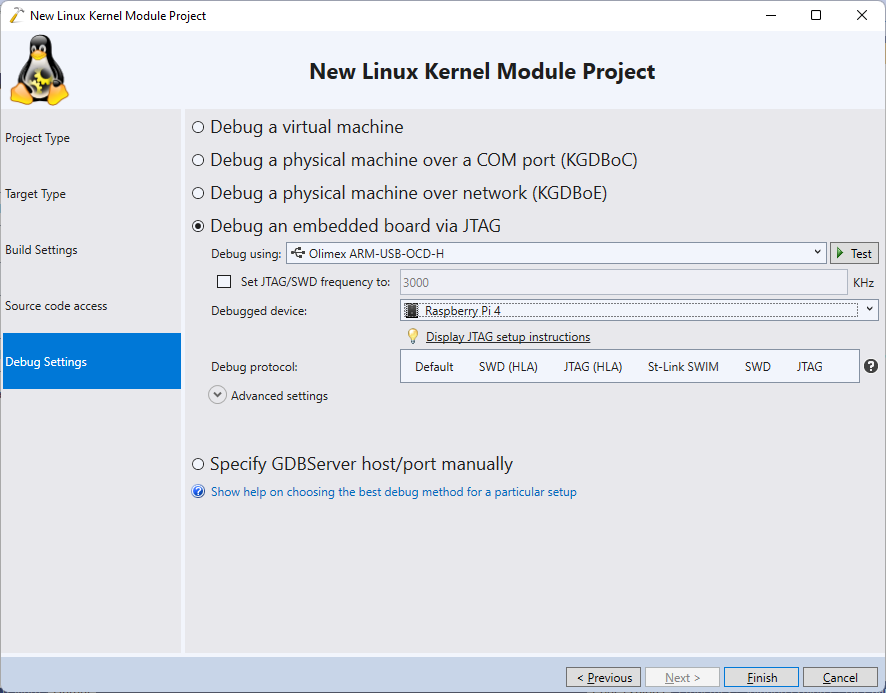Choose St-Link SWIM debug protocol

click(x=683, y=366)
